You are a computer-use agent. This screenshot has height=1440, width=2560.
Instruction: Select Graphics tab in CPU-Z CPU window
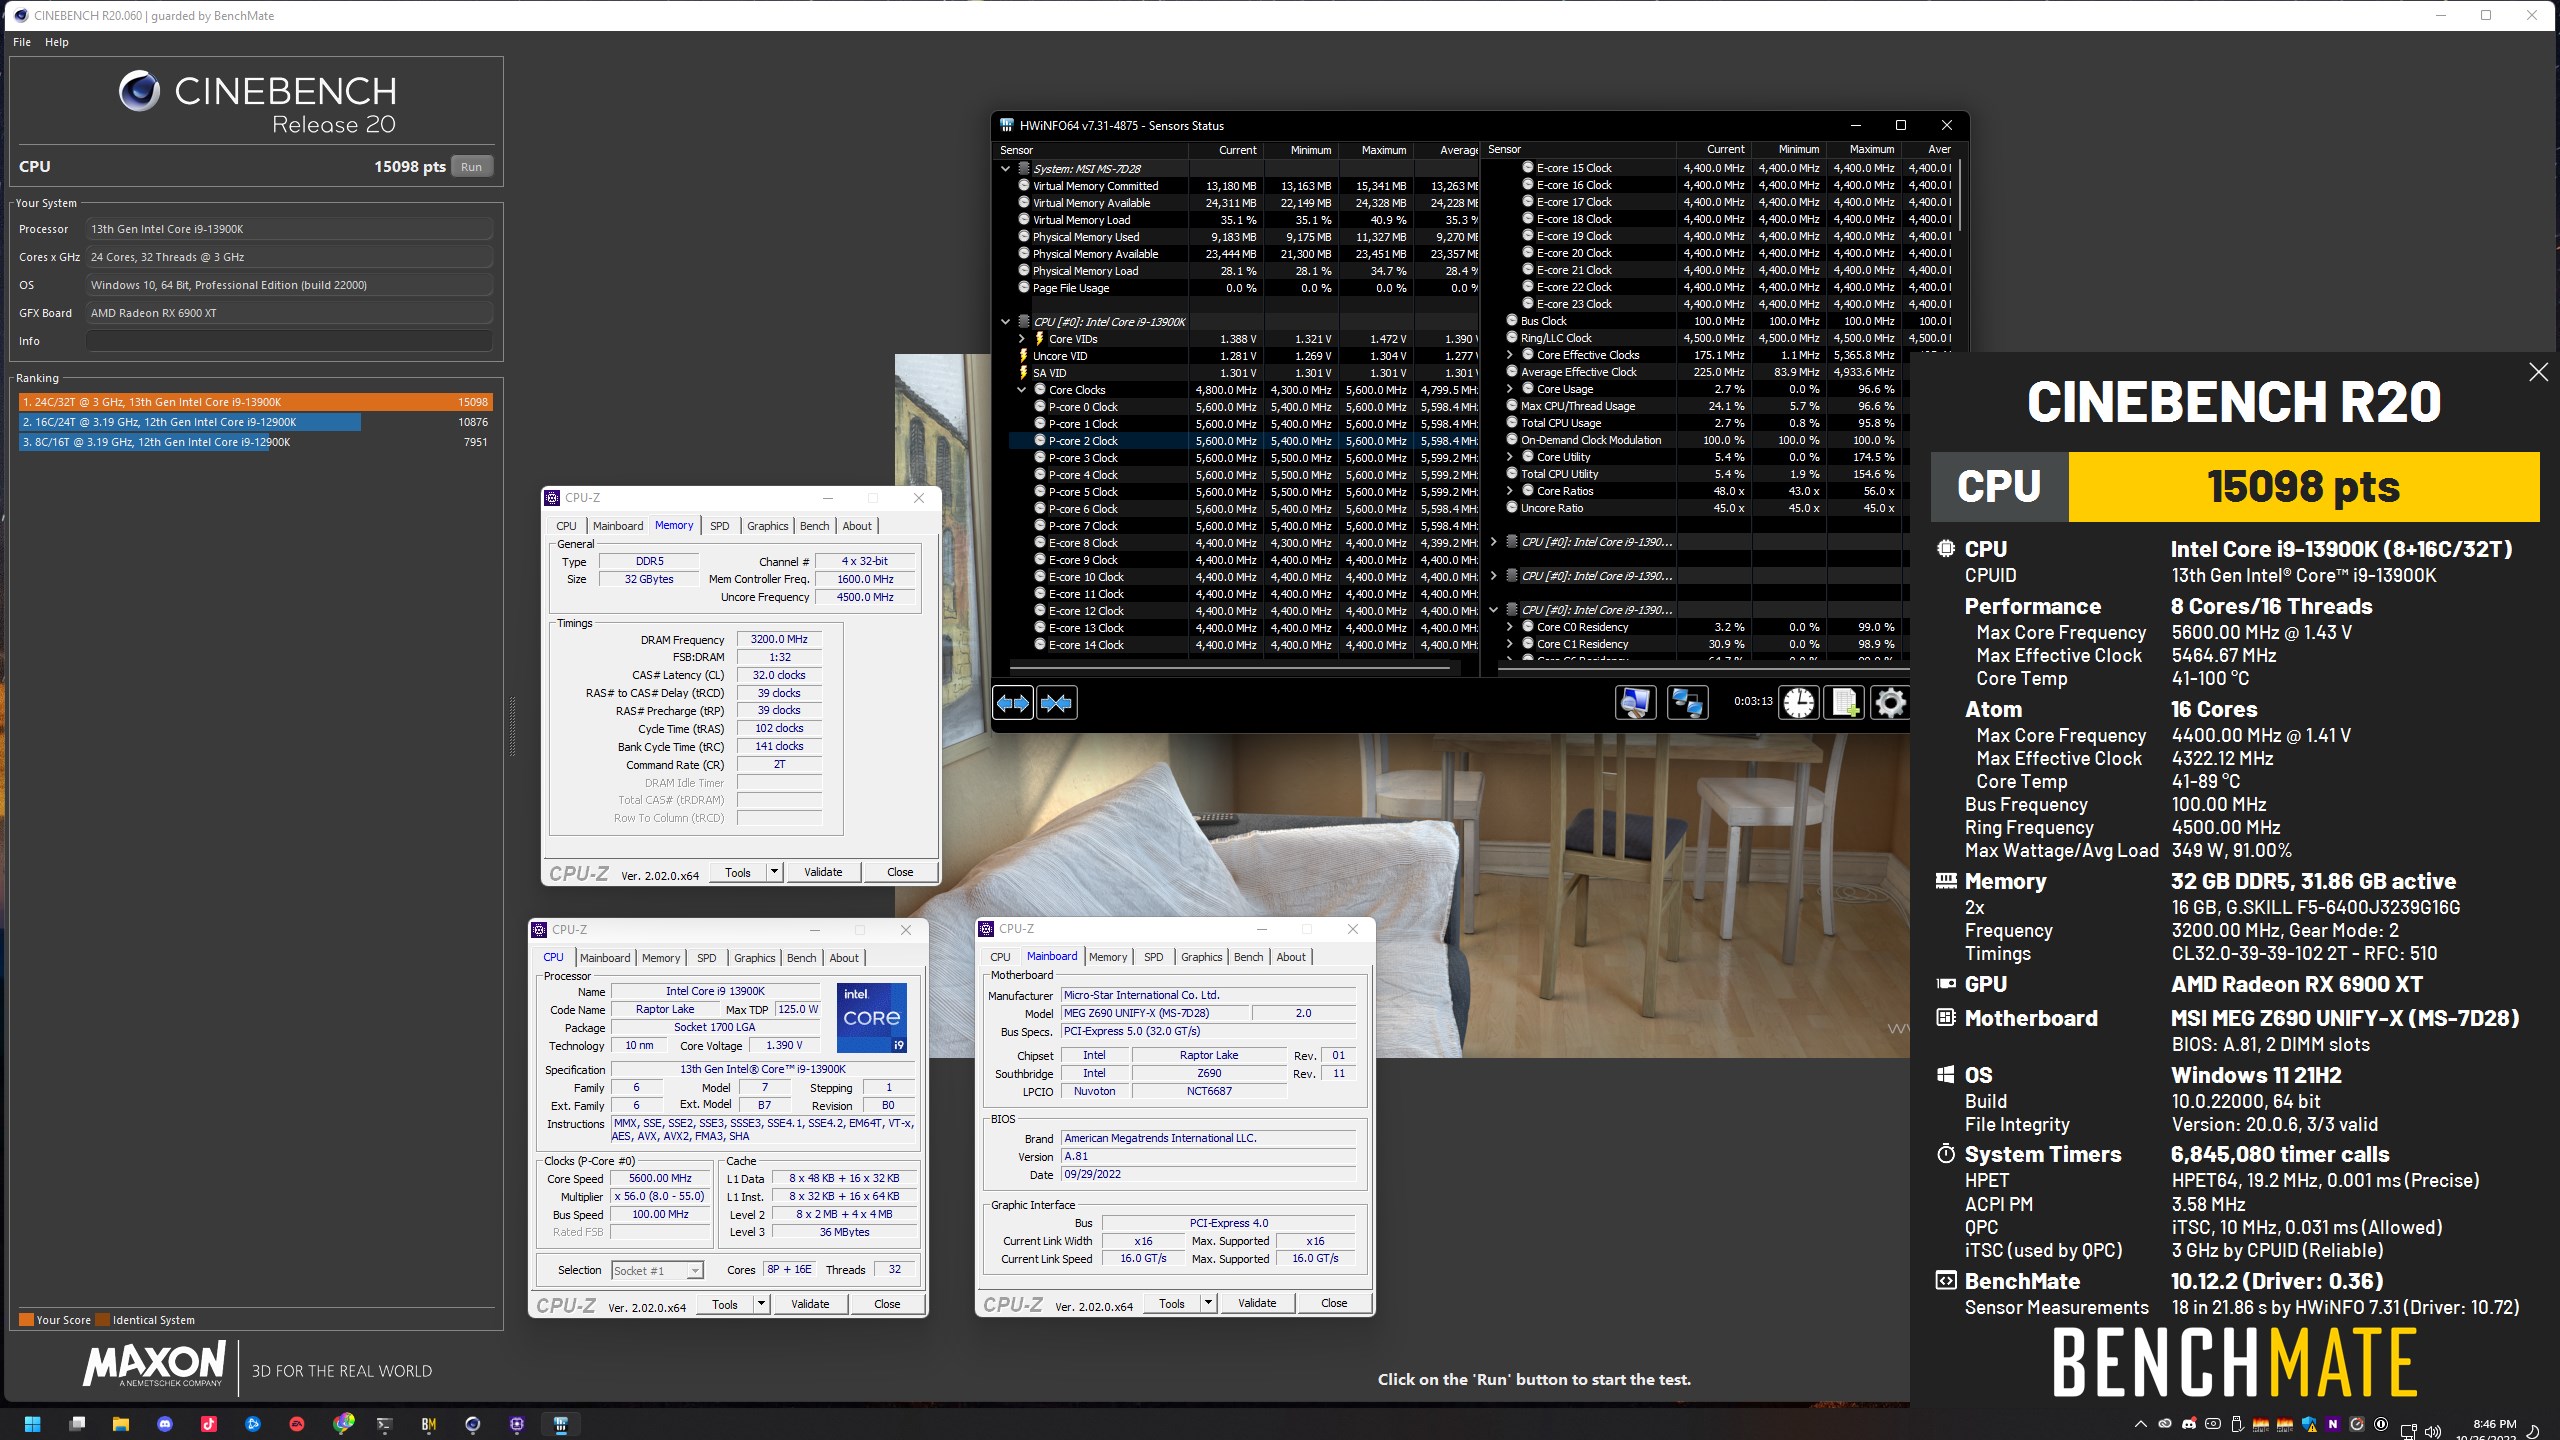coord(754,958)
